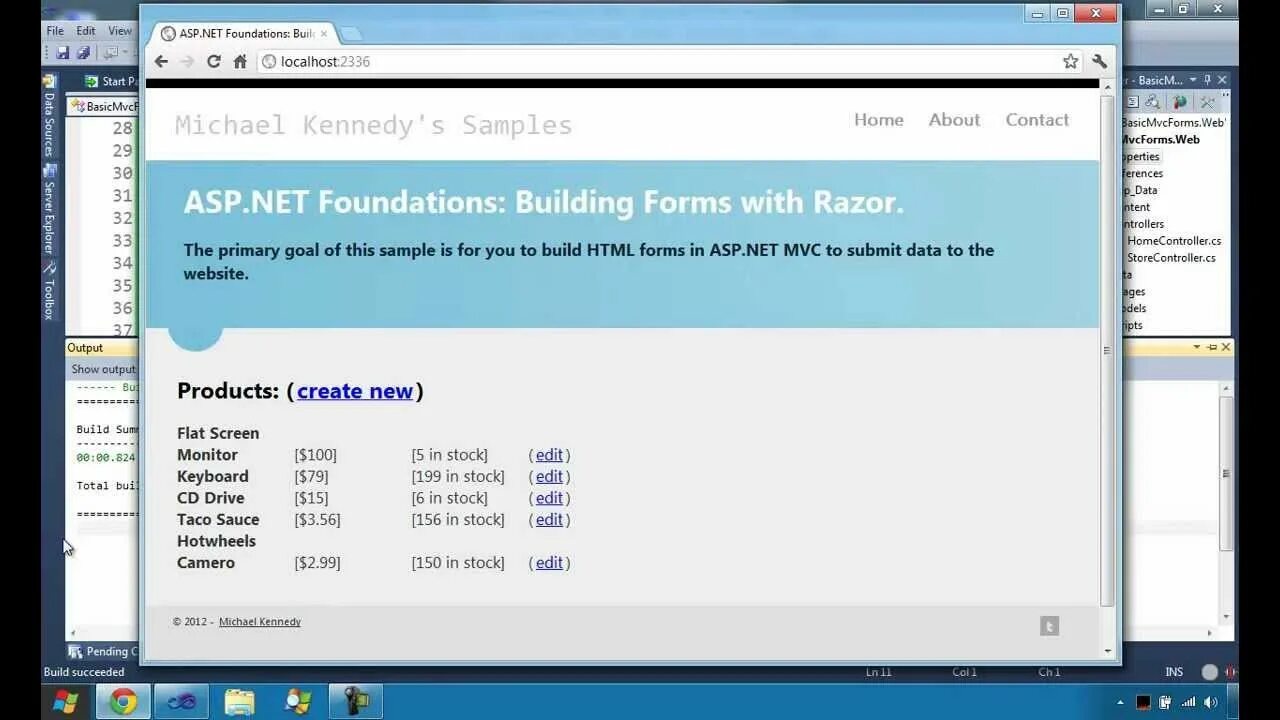Viewport: 1280px width, 720px height.
Task: Edit the Taco Sauce product
Action: click(549, 520)
